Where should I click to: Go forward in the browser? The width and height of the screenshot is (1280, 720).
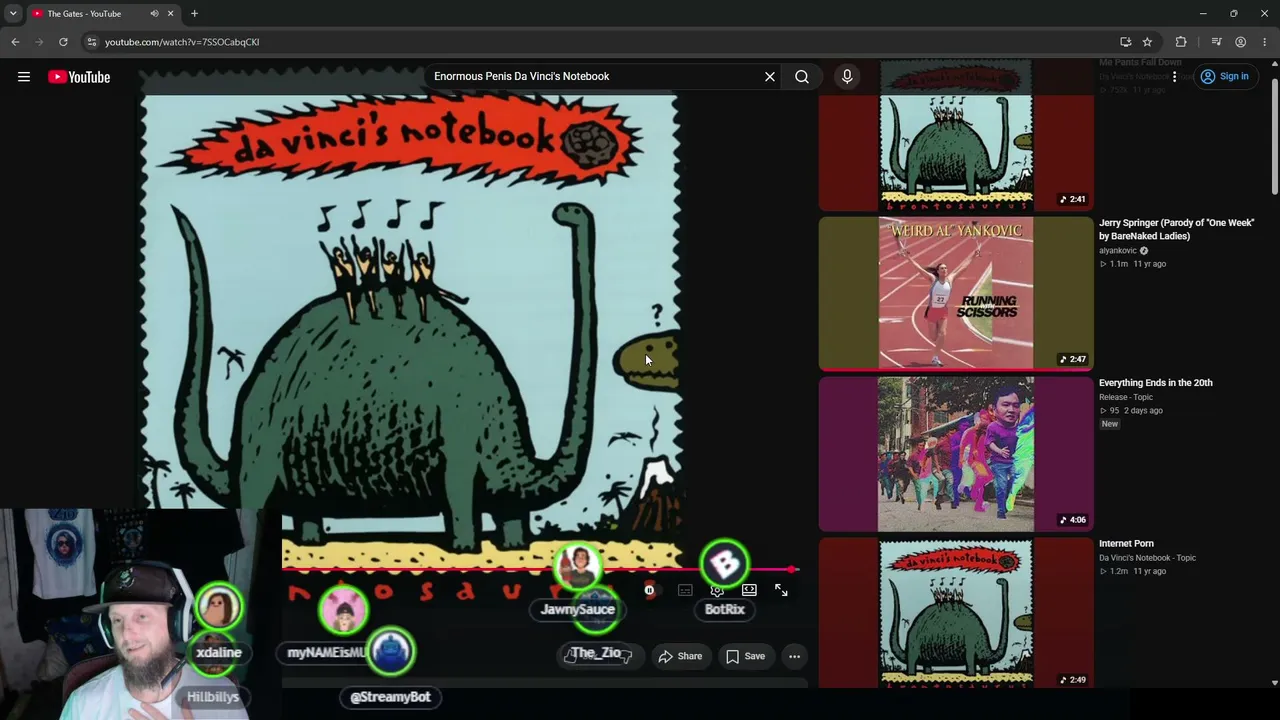coord(39,42)
